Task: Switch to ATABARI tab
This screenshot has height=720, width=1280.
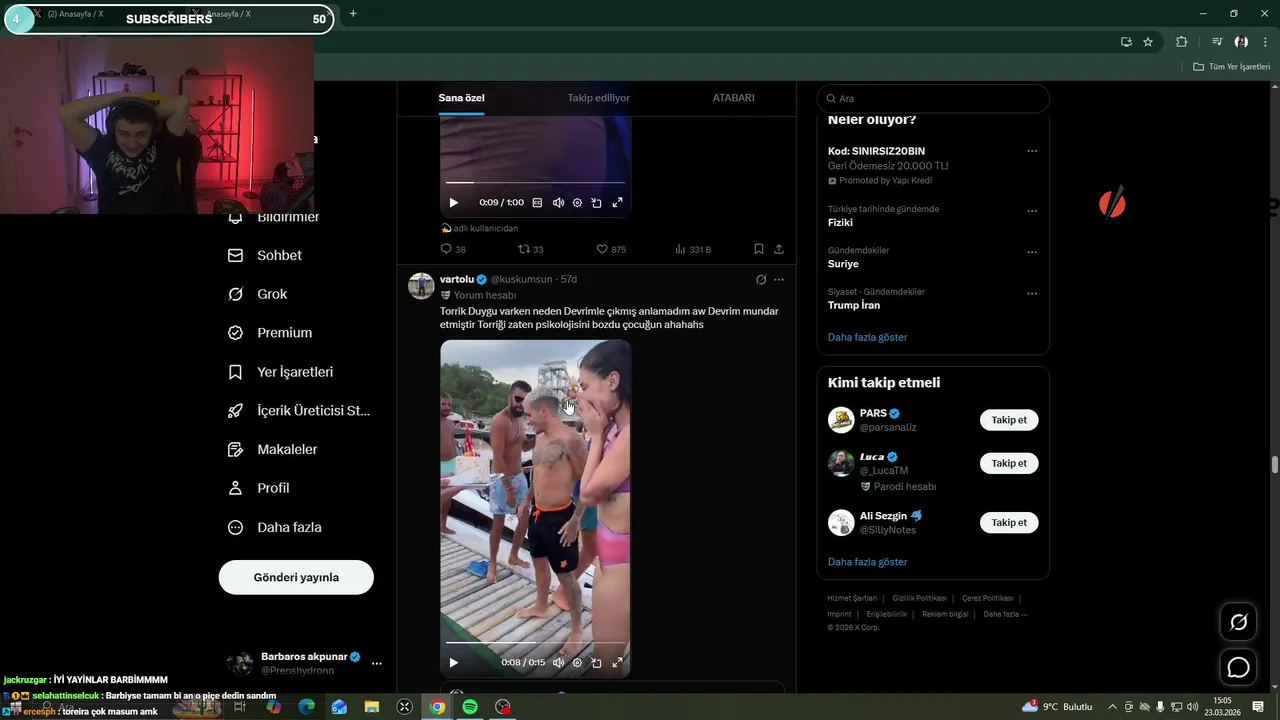Action: (733, 98)
